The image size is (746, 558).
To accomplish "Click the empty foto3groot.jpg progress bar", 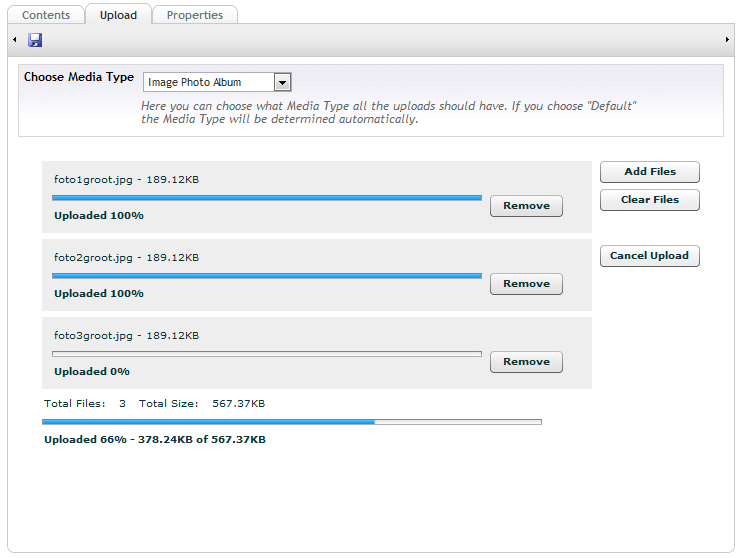I will (x=267, y=353).
